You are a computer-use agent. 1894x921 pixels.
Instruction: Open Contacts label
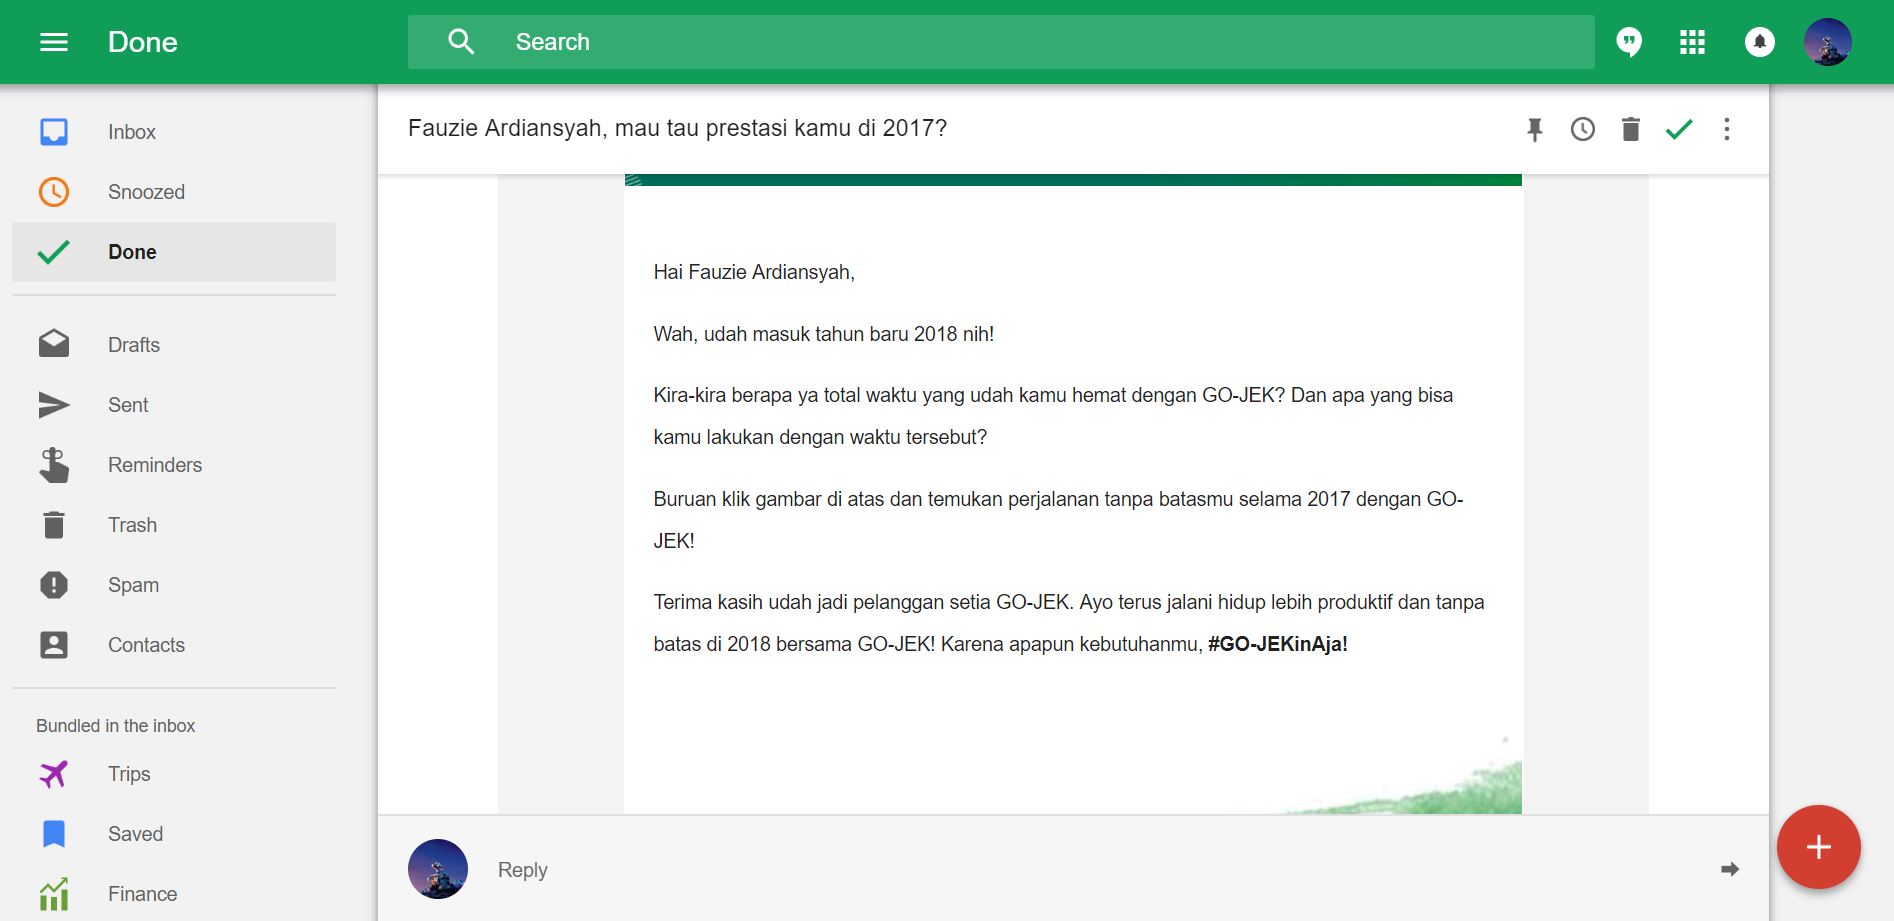146,645
